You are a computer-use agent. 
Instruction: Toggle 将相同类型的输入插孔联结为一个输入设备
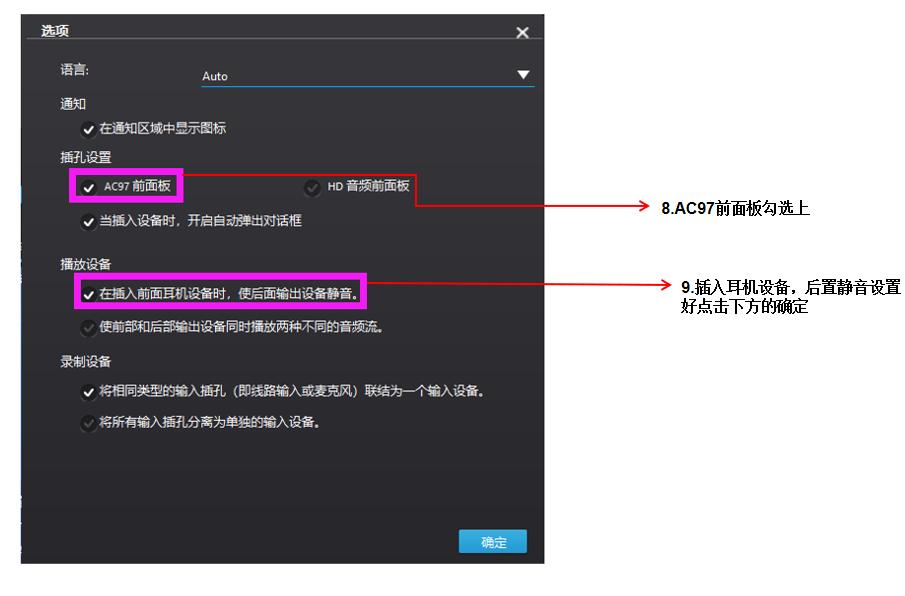pos(88,392)
